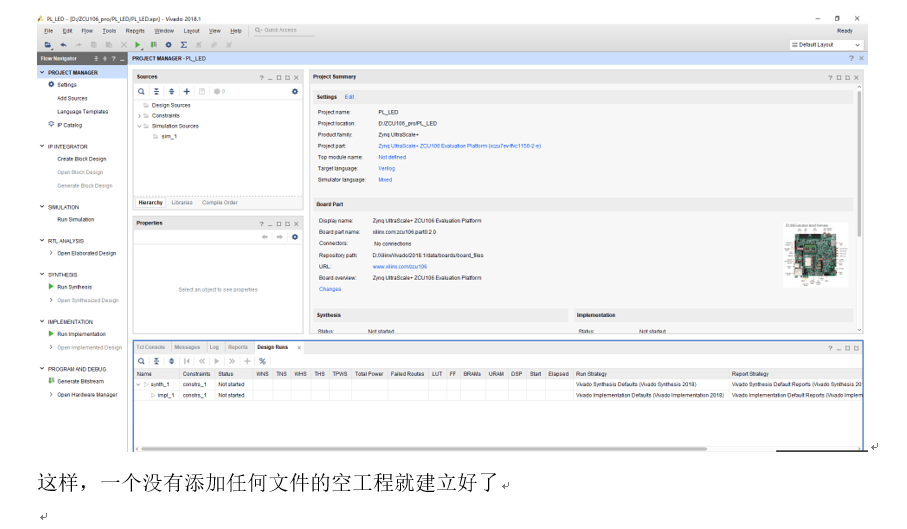
Task: Click the Not defined top module link
Action: (x=392, y=157)
